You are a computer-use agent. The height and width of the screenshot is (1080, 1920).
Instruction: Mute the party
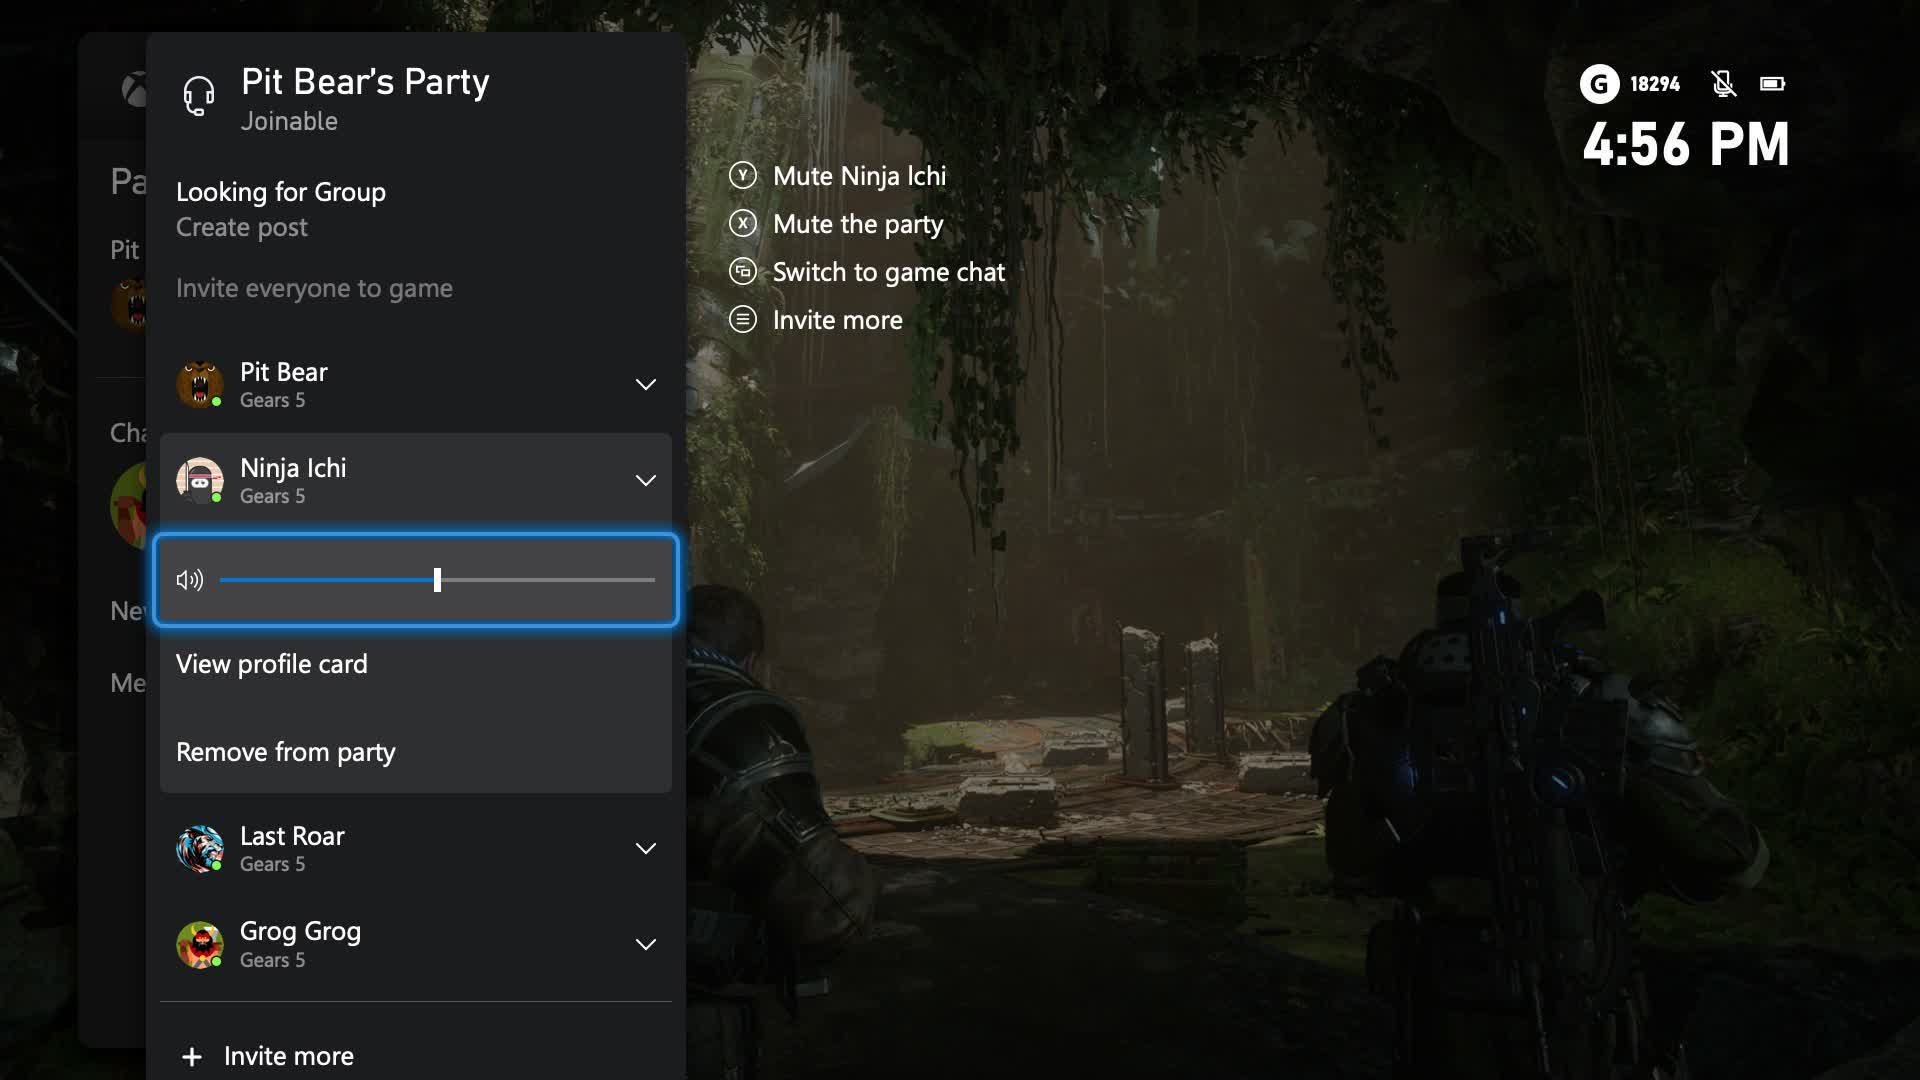[856, 224]
